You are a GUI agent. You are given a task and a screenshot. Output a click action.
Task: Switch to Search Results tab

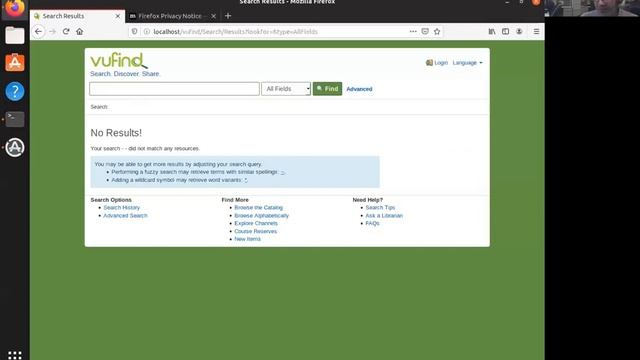[78, 16]
